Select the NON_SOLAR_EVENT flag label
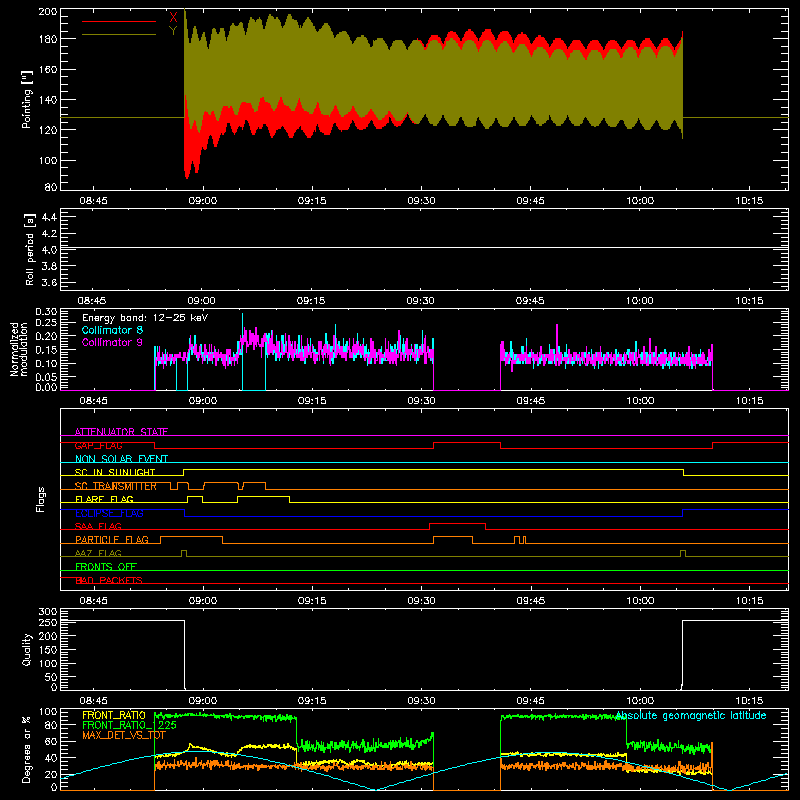Viewport: 800px width, 800px height. 121,459
